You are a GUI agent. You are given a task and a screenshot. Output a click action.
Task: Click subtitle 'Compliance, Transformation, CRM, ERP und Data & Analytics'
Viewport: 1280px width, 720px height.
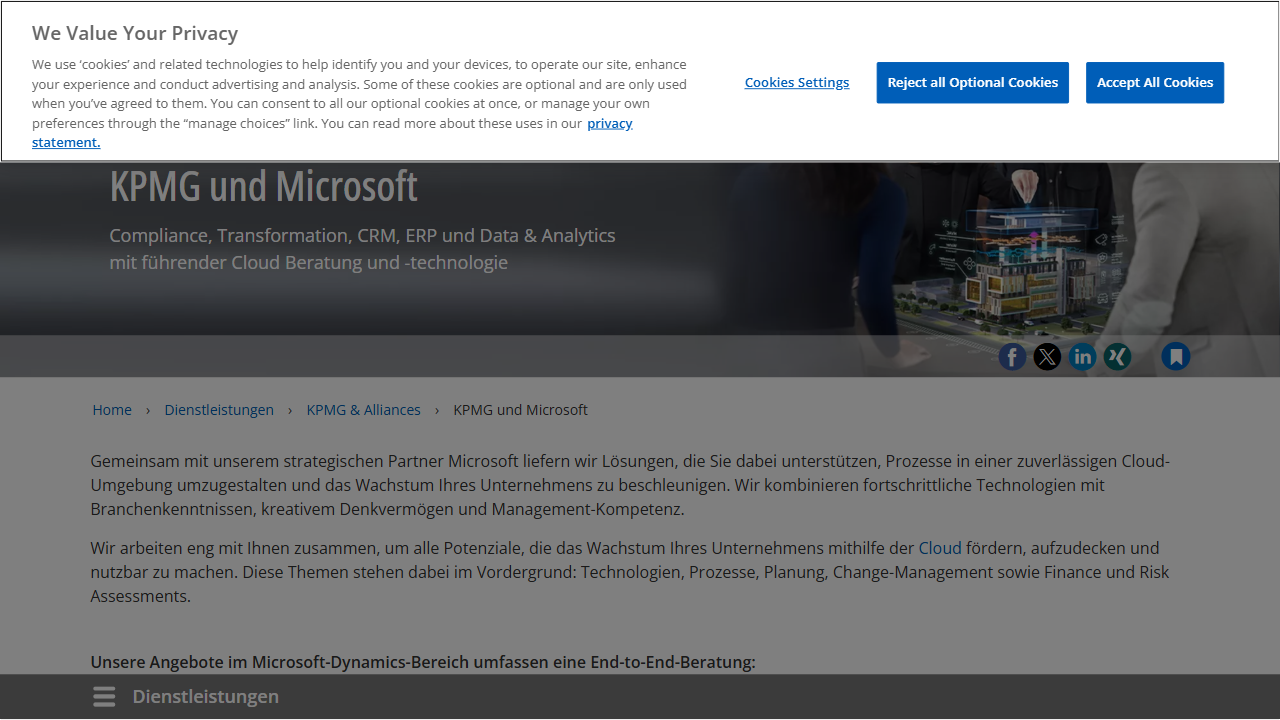point(362,236)
